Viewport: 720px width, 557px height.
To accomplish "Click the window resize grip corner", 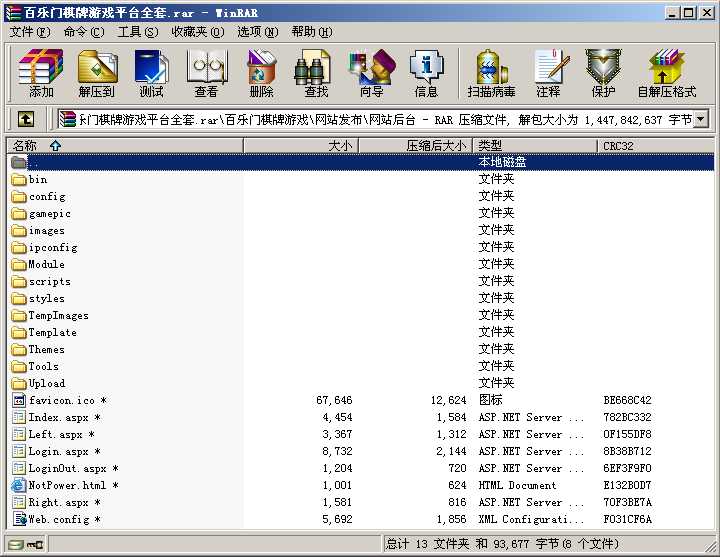I will [x=709, y=547].
